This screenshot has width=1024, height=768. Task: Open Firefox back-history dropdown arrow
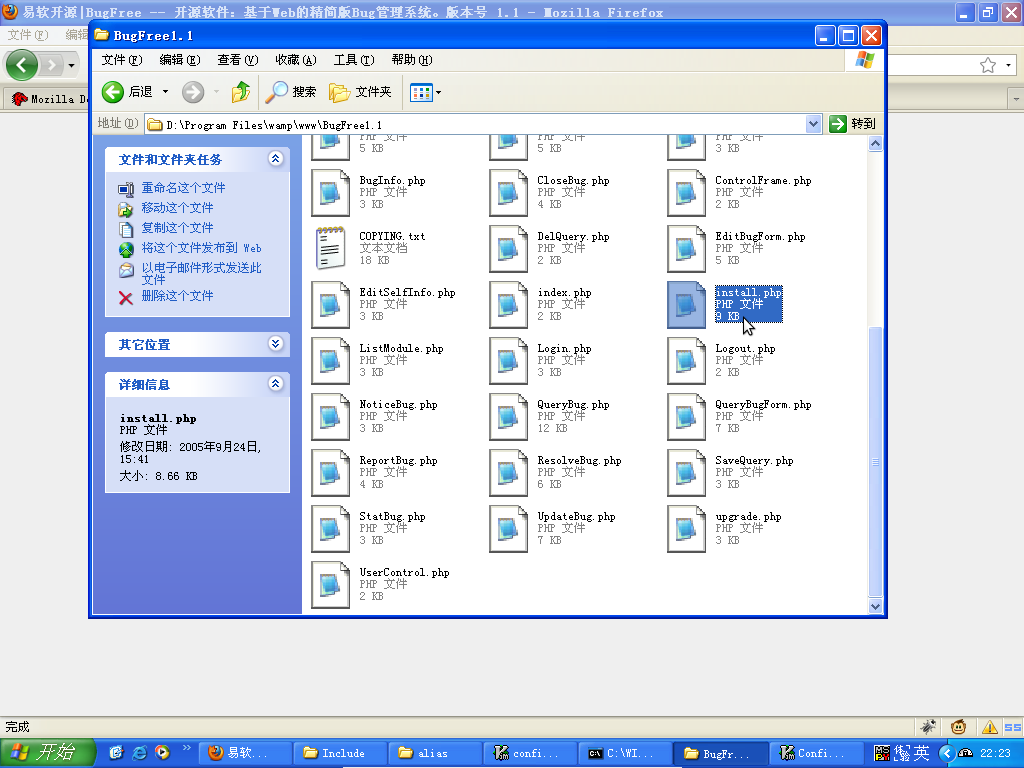[71, 65]
